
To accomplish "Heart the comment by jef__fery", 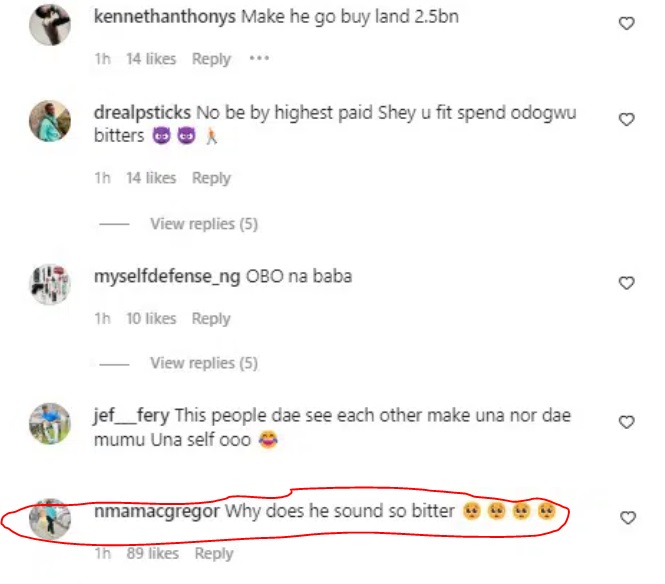I will pyautogui.click(x=627, y=423).
